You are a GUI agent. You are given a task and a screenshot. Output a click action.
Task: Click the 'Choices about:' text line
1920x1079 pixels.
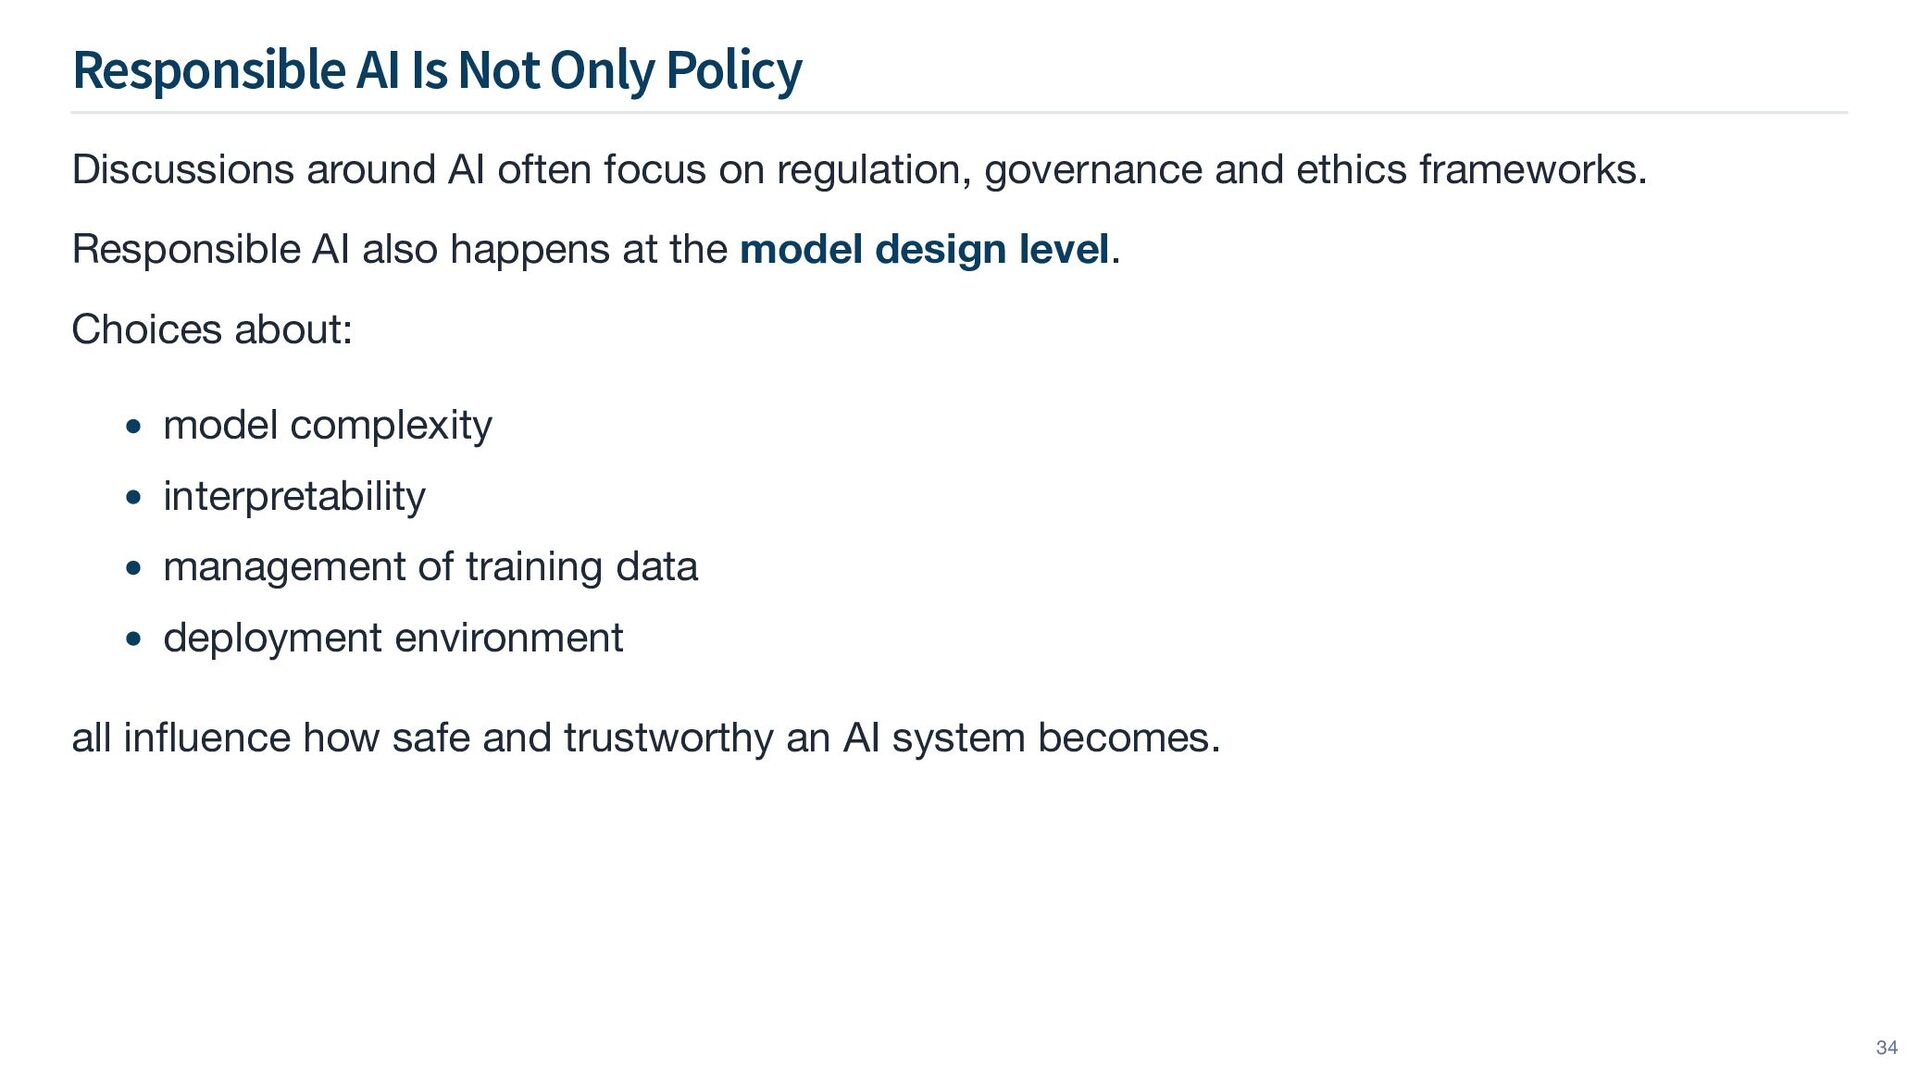click(x=212, y=330)
